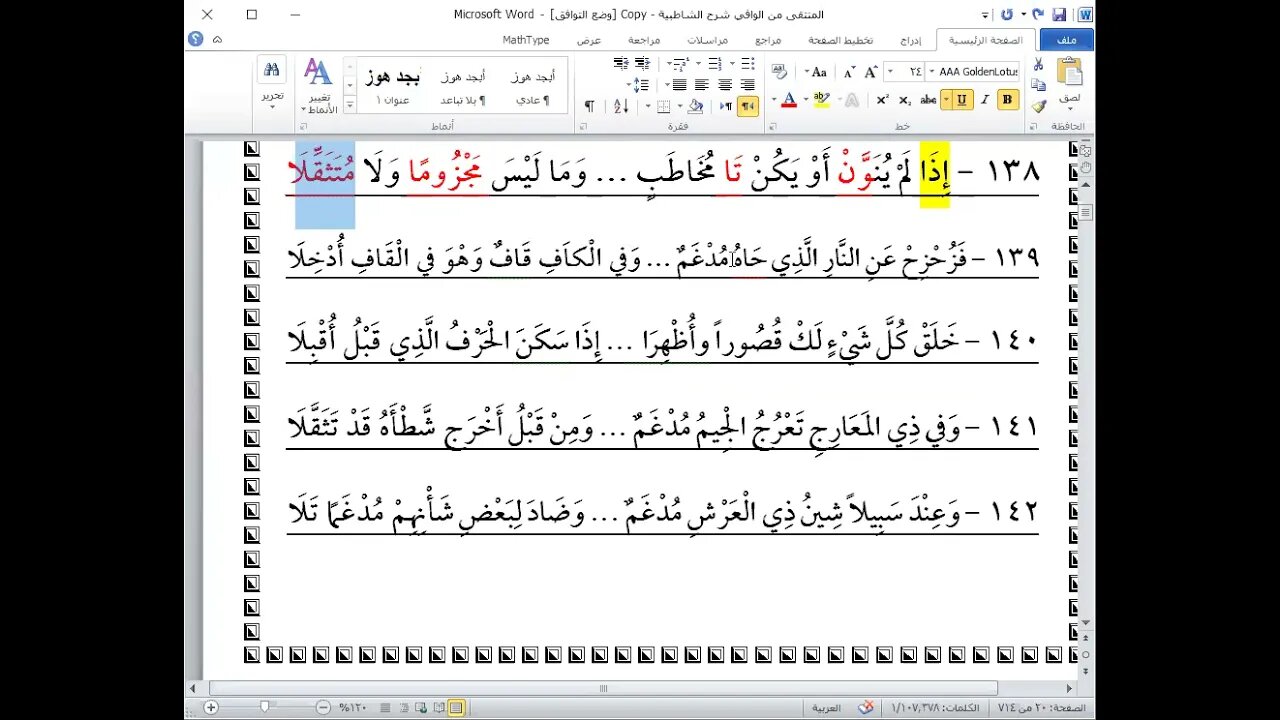The height and width of the screenshot is (720, 1280).
Task: Click the Numbering list icon
Action: 715,63
